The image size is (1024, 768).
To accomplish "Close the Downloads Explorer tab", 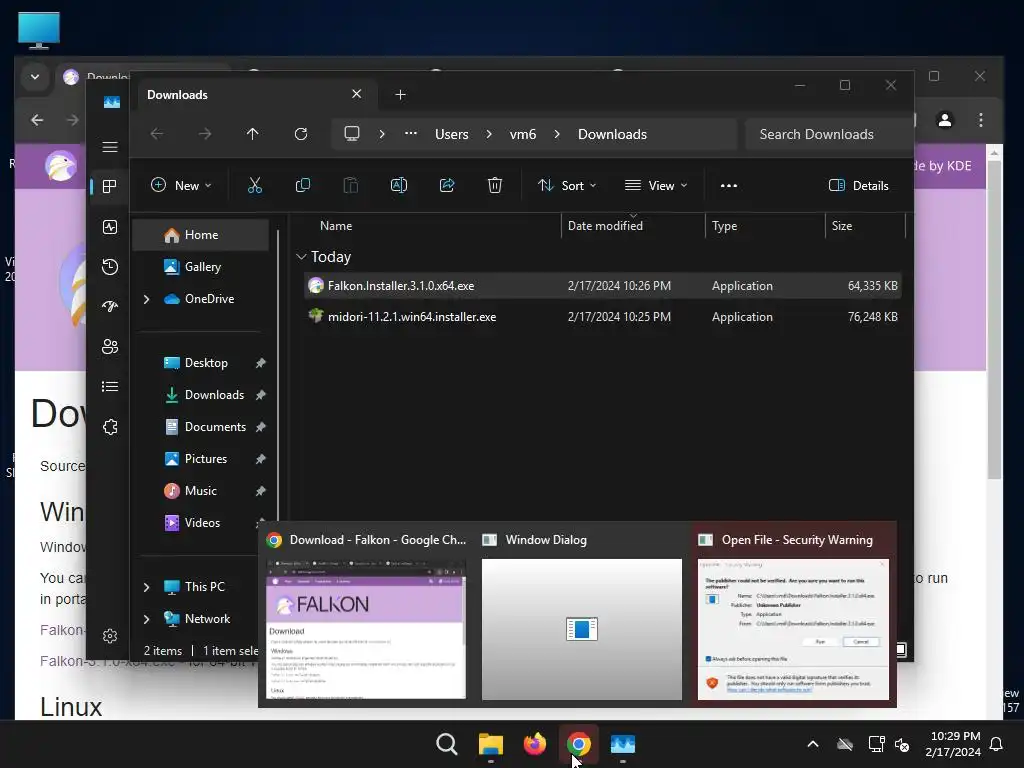I will pos(357,94).
